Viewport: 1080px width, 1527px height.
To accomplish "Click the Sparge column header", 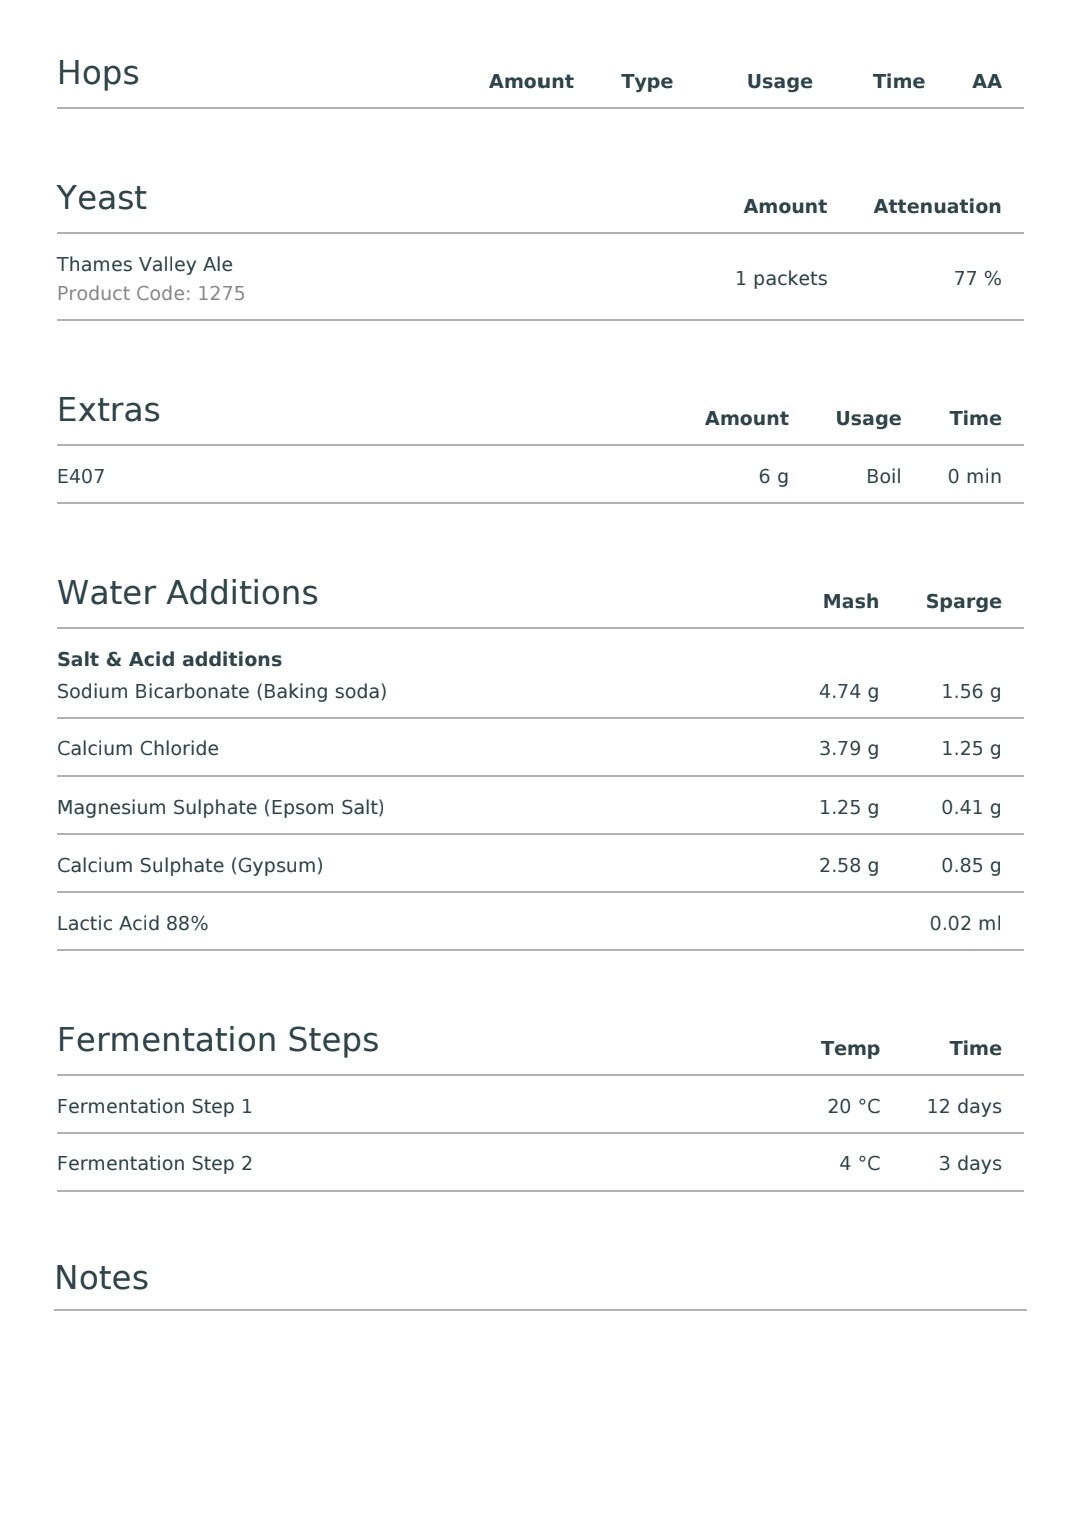I will [x=963, y=602].
